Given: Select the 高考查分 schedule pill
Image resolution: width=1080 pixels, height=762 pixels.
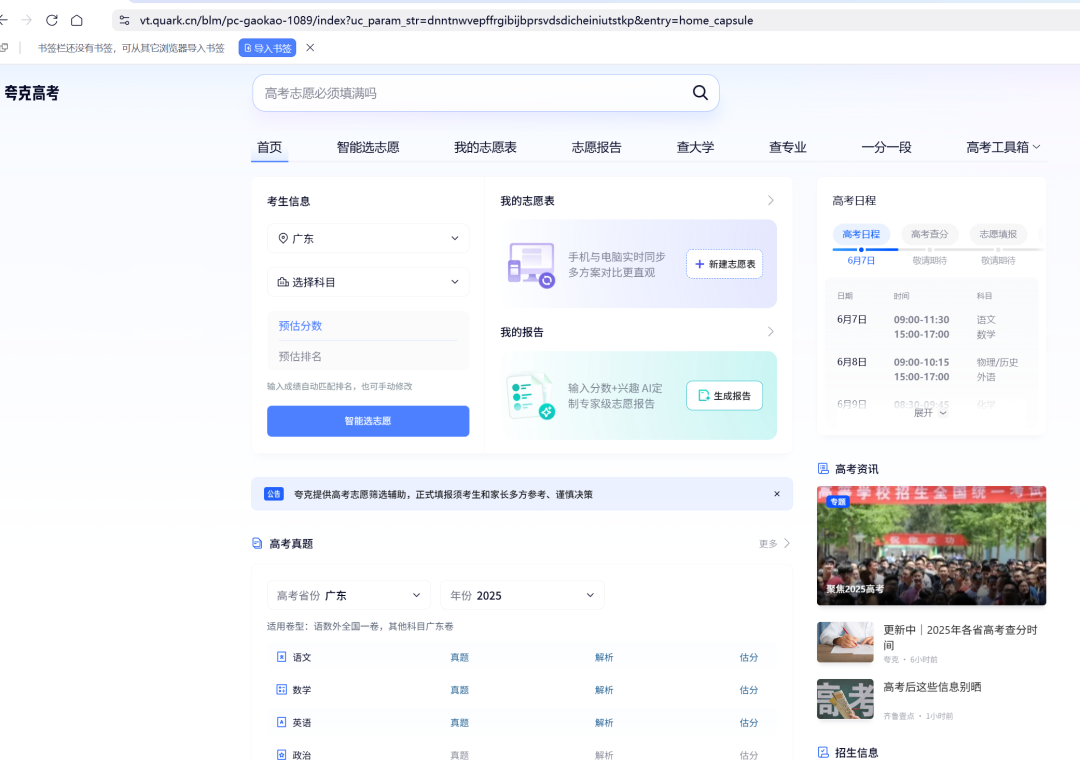Looking at the screenshot, I should [x=929, y=234].
